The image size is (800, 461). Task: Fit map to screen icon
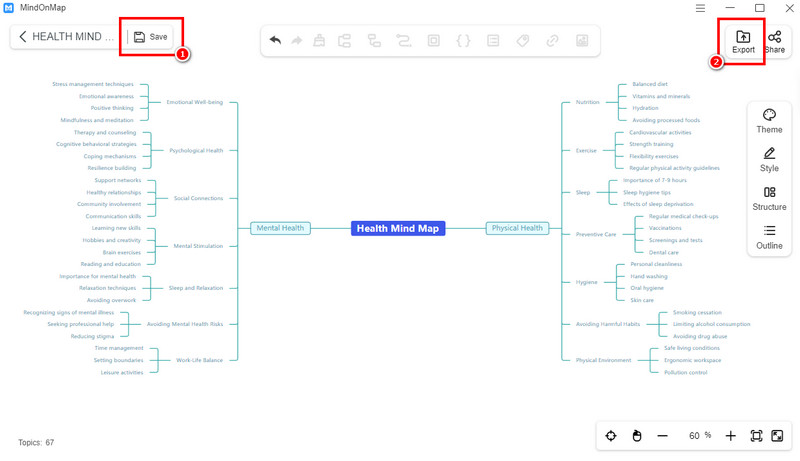coord(756,436)
